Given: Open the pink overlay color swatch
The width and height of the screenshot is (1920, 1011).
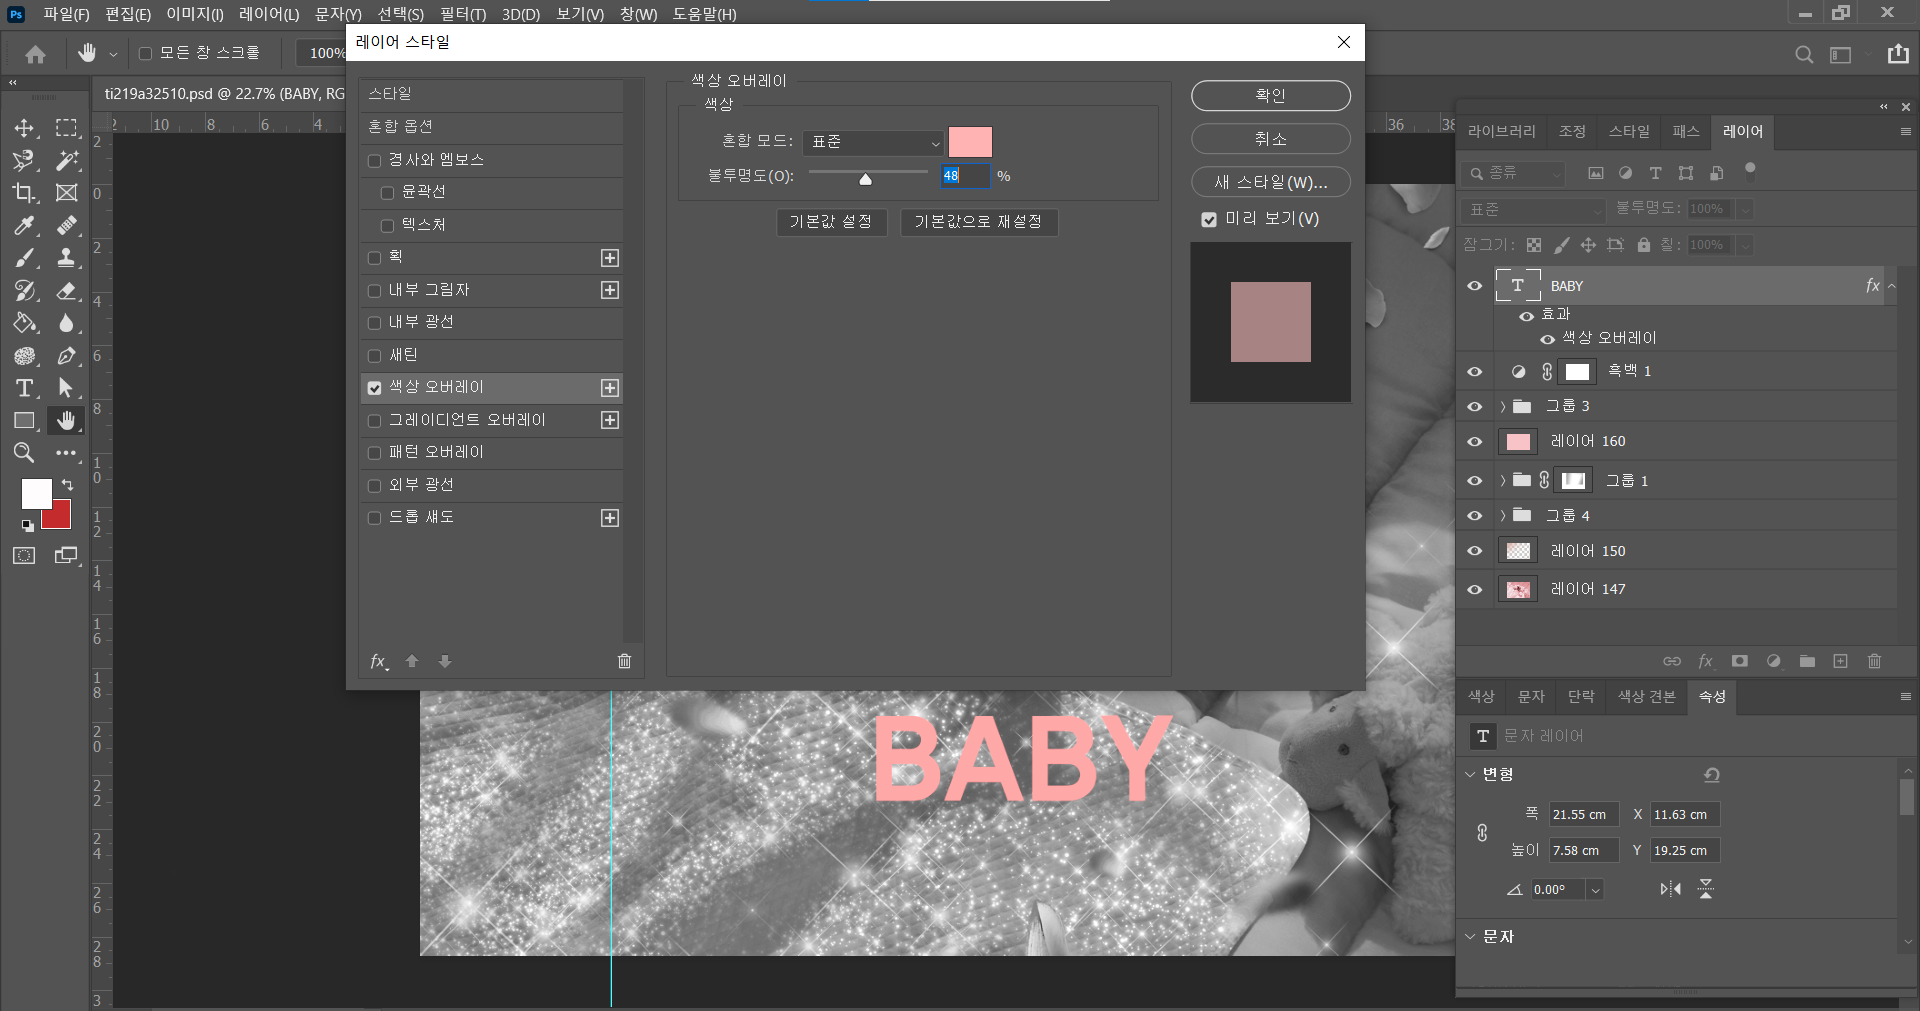Looking at the screenshot, I should tap(970, 142).
